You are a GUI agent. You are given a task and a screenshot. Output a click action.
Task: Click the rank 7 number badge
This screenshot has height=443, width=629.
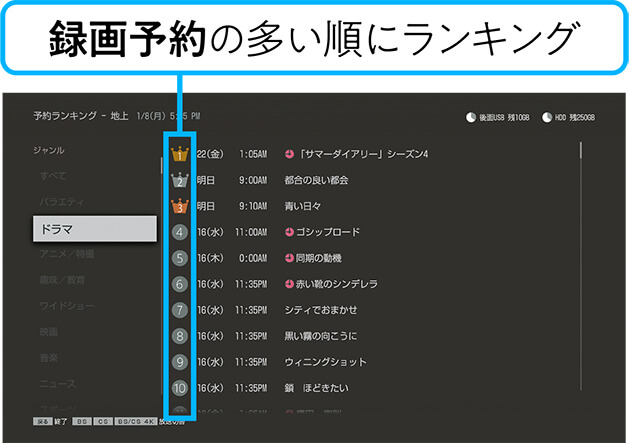(180, 310)
